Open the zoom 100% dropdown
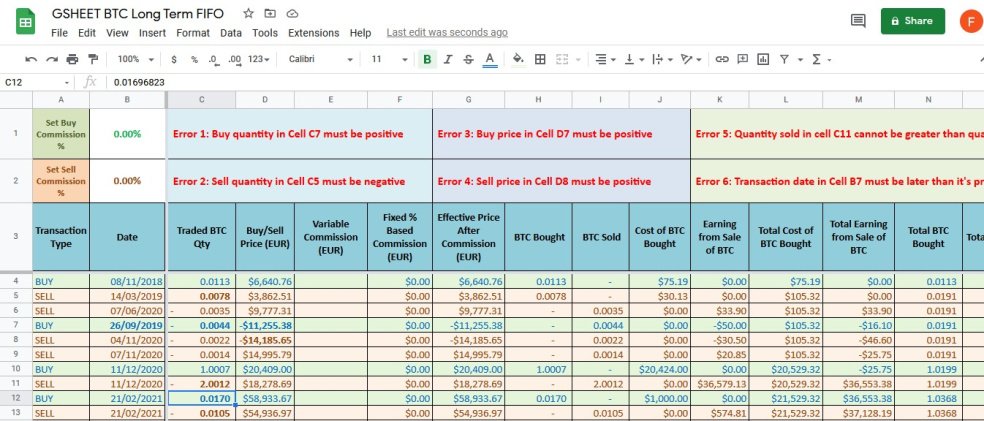The width and height of the screenshot is (984, 421). (x=134, y=60)
